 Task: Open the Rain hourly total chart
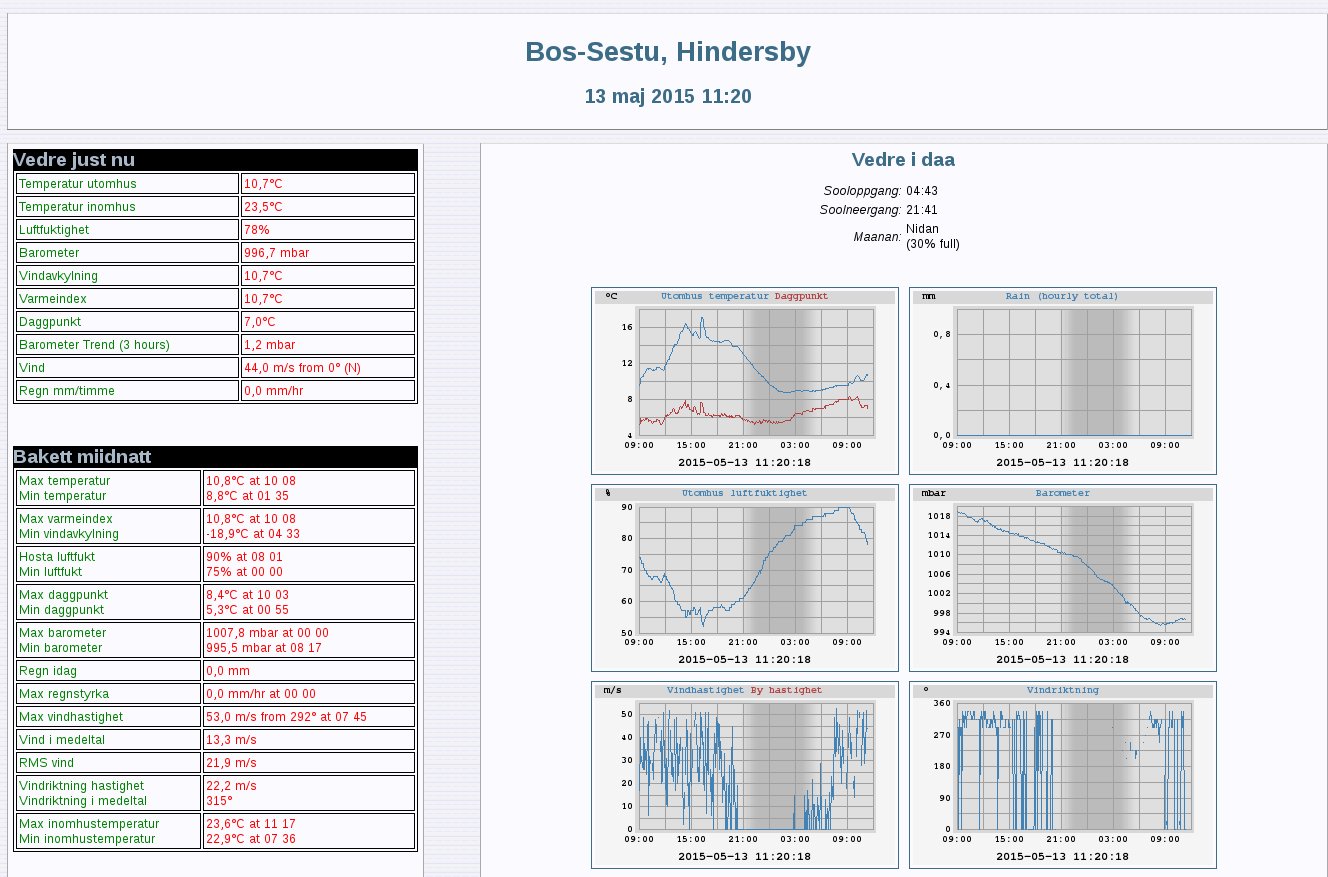1062,380
